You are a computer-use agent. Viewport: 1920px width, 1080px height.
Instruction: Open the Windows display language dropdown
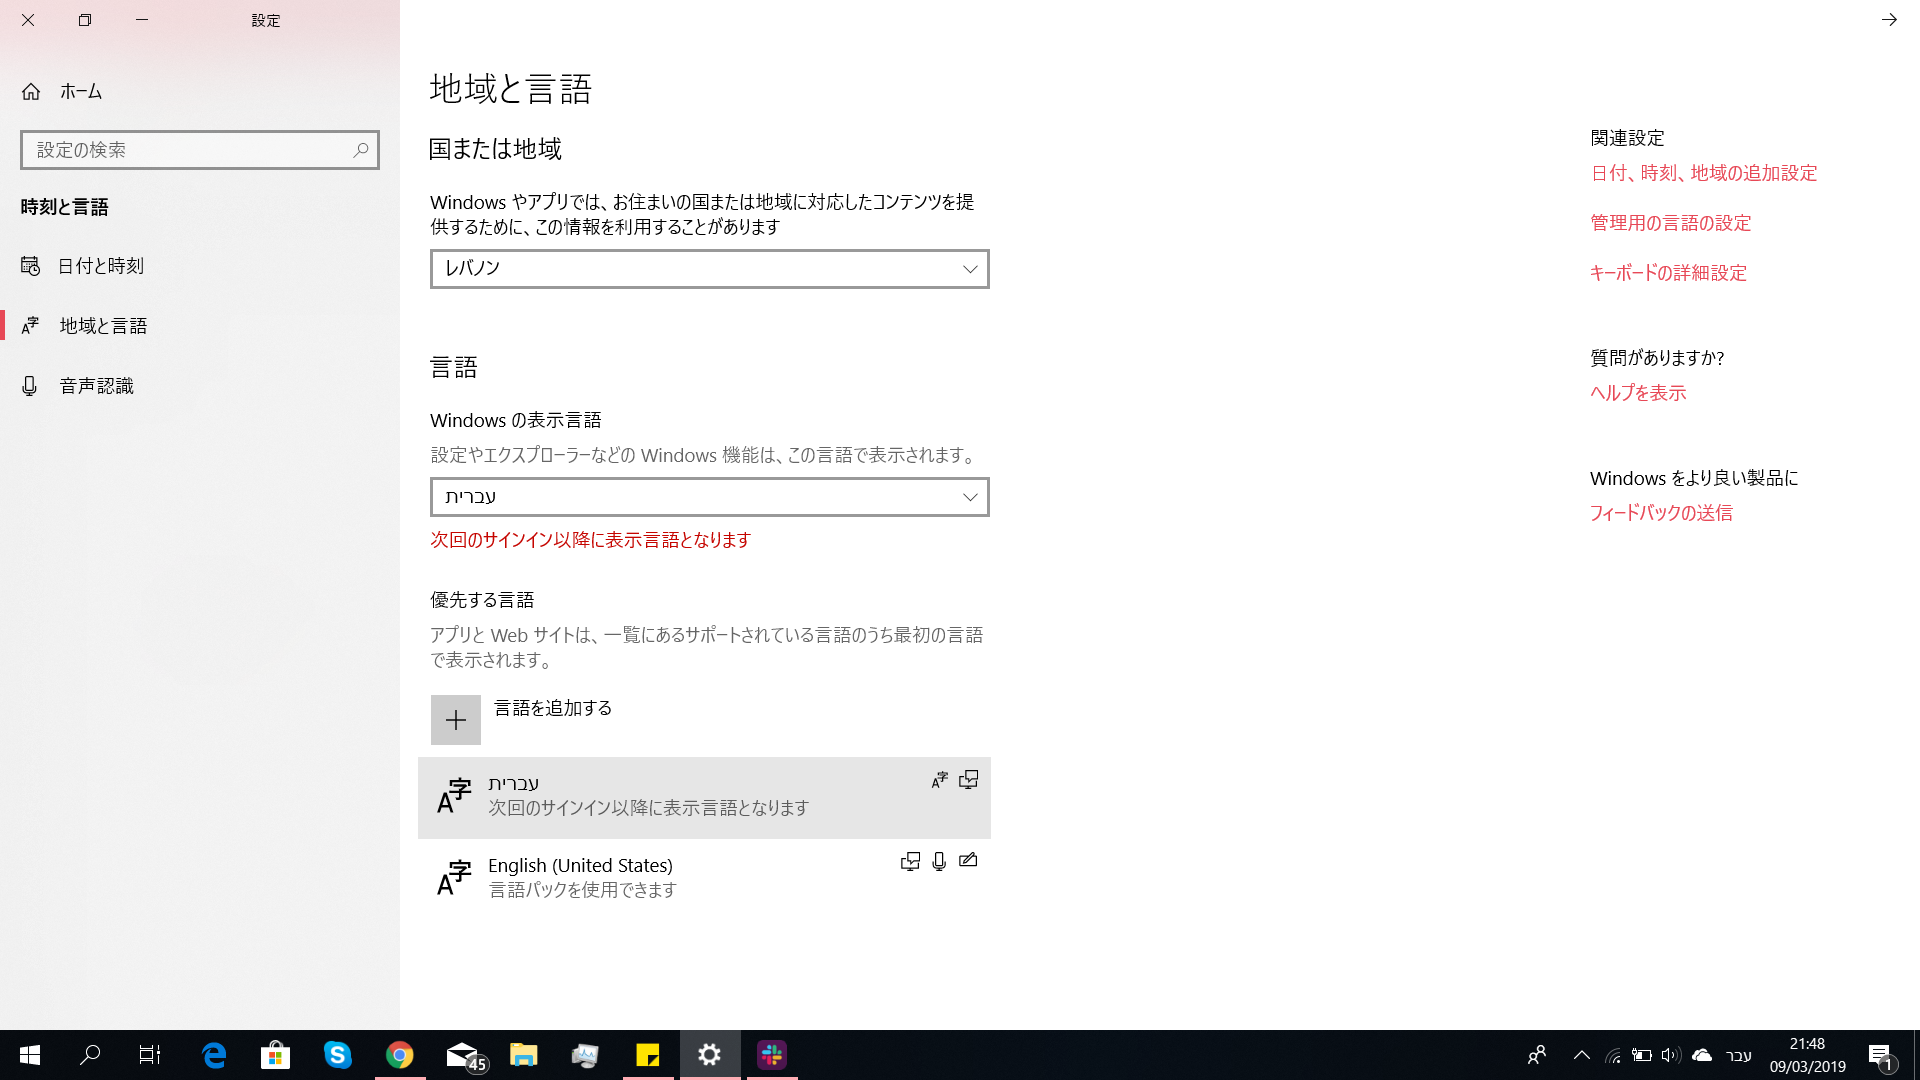(x=708, y=497)
